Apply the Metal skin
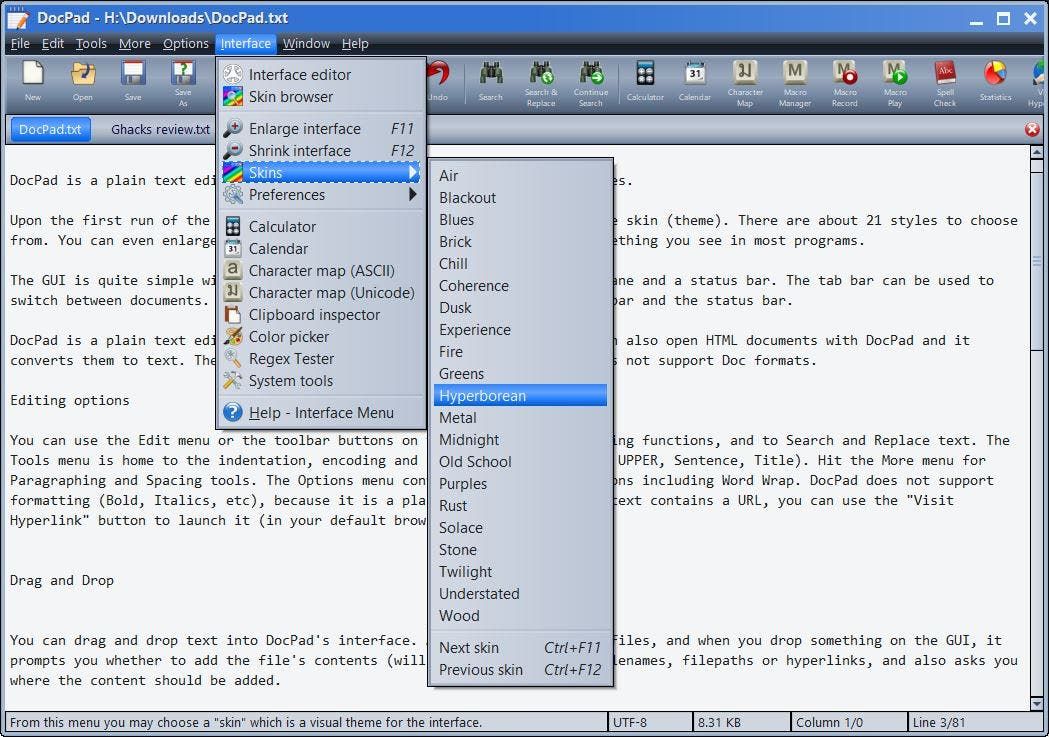 520,418
